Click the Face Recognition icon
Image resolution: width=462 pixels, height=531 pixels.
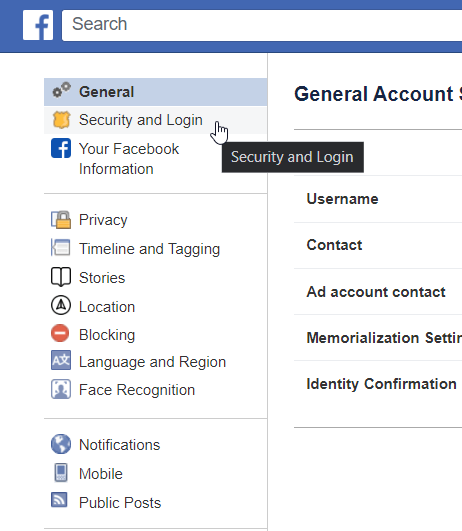click(x=61, y=389)
